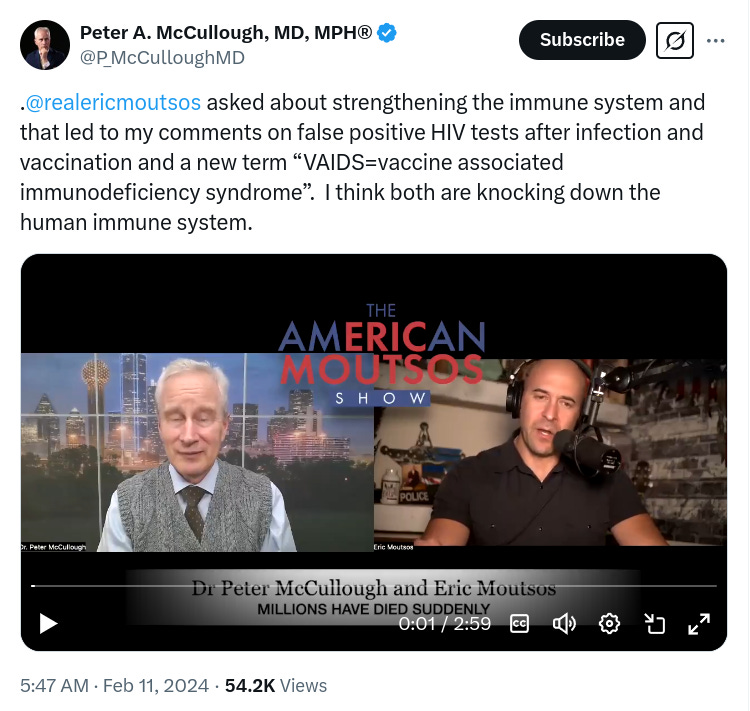
Task: Expand the video to fullscreen
Action: (699, 623)
